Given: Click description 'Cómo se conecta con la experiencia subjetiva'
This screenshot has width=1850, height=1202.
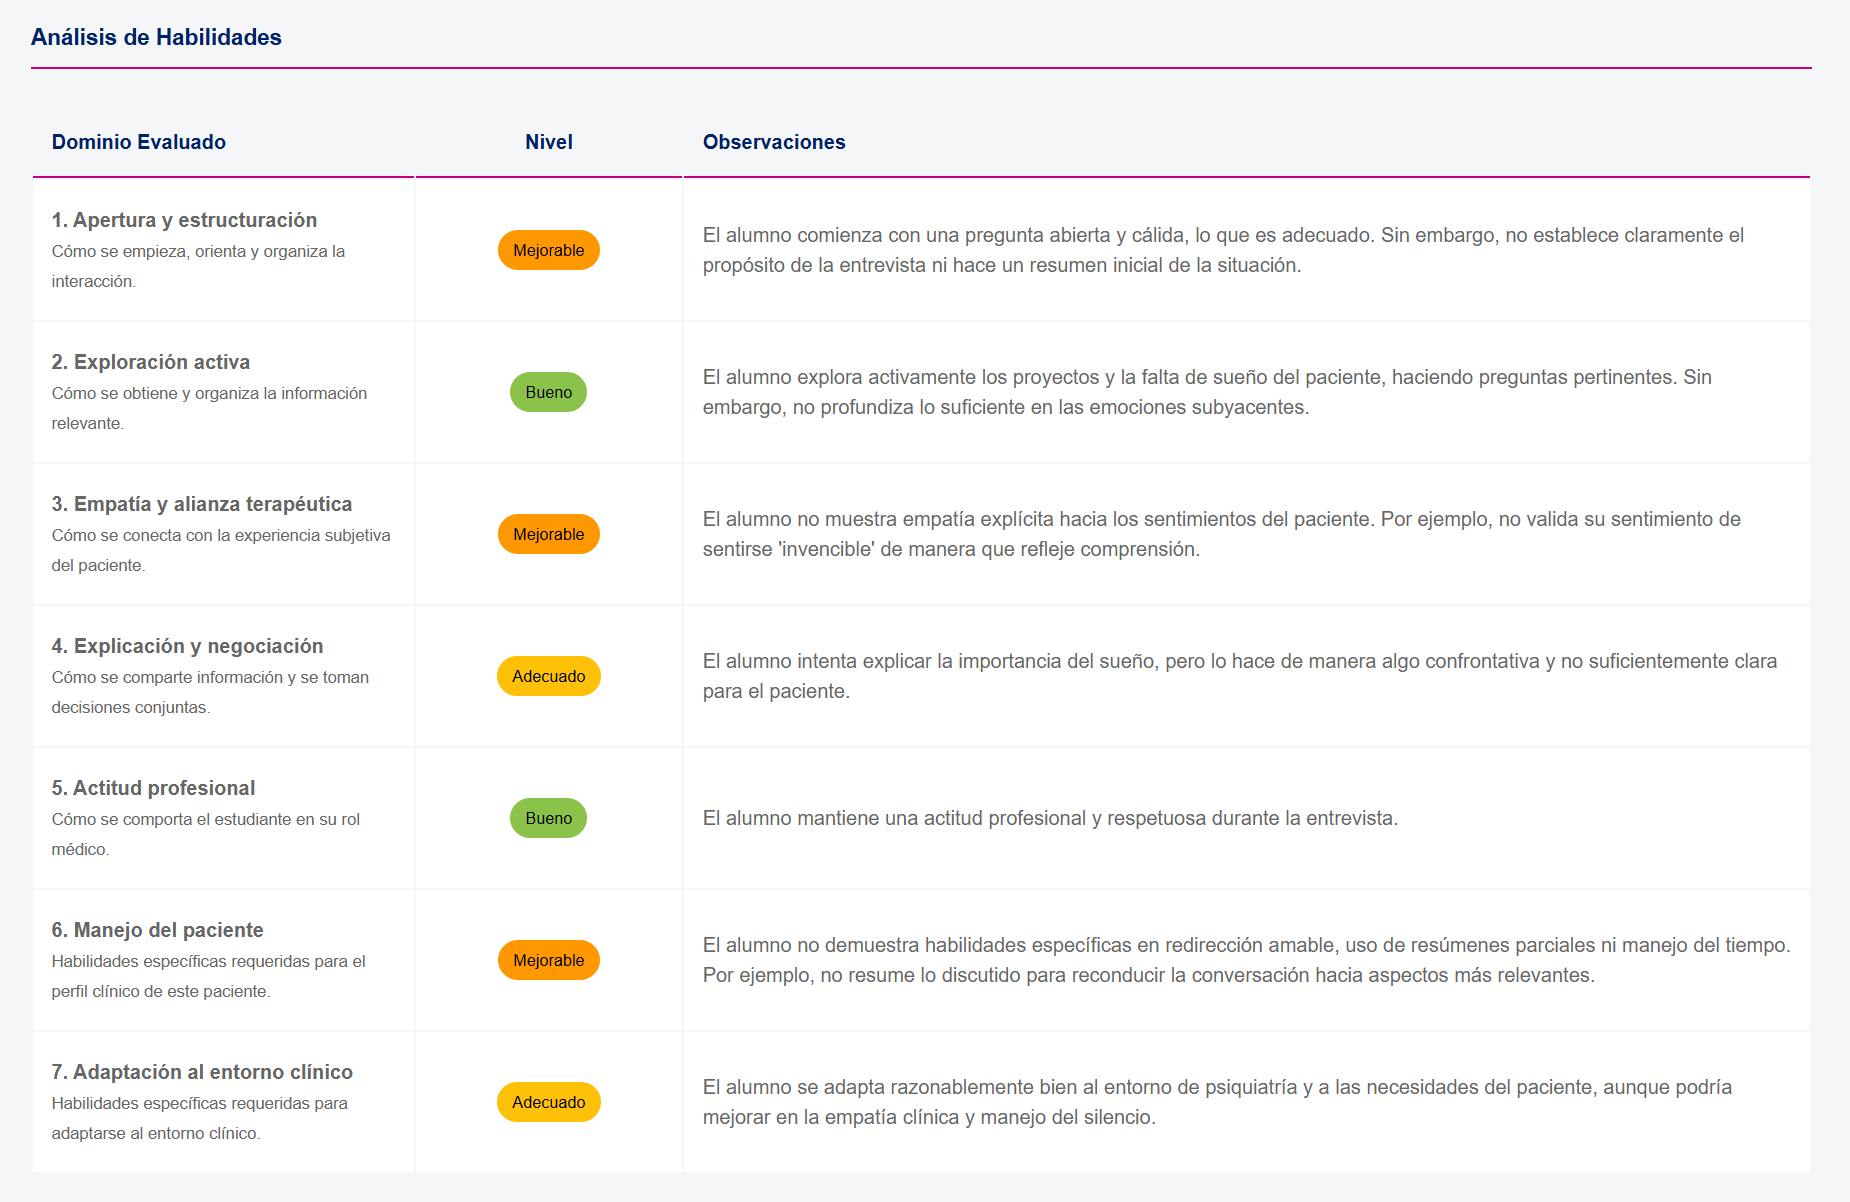Looking at the screenshot, I should (221, 550).
